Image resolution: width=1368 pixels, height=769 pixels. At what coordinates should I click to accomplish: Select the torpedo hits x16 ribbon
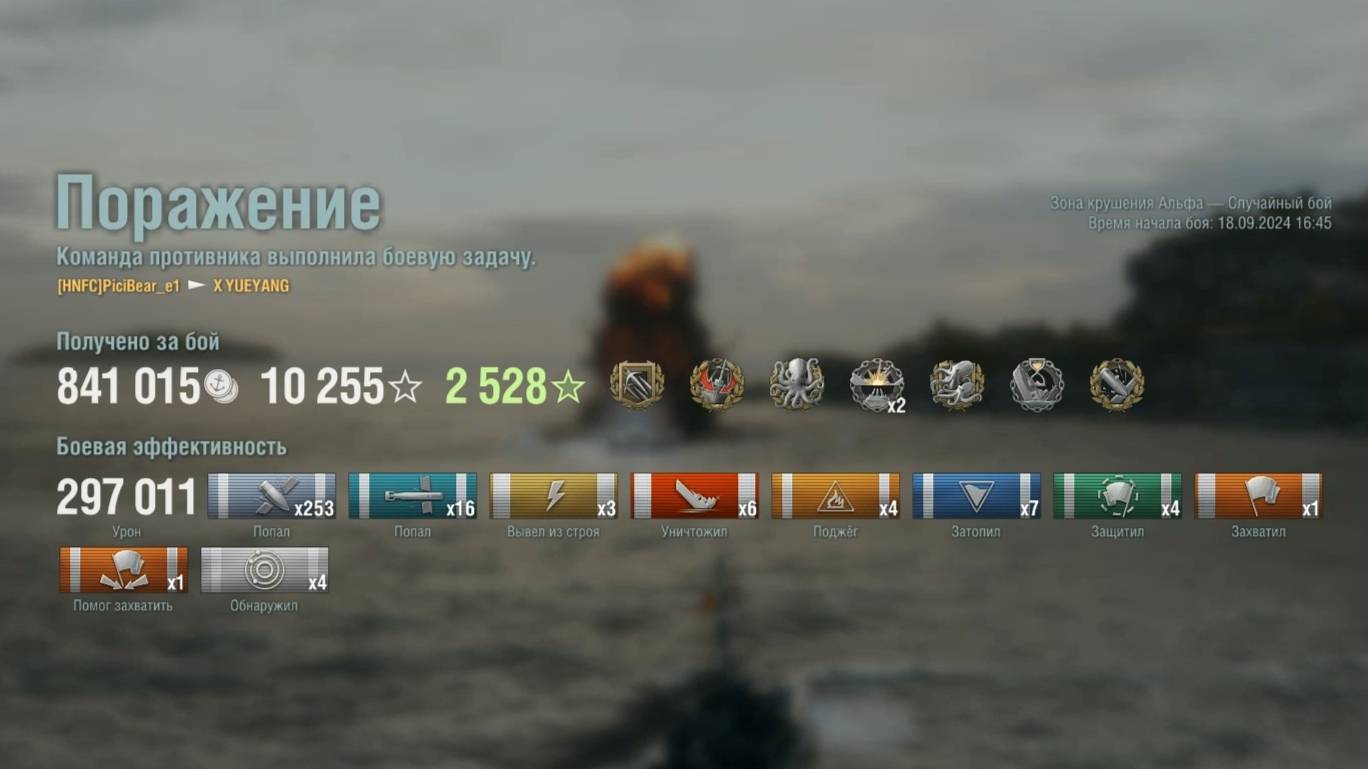[x=413, y=496]
